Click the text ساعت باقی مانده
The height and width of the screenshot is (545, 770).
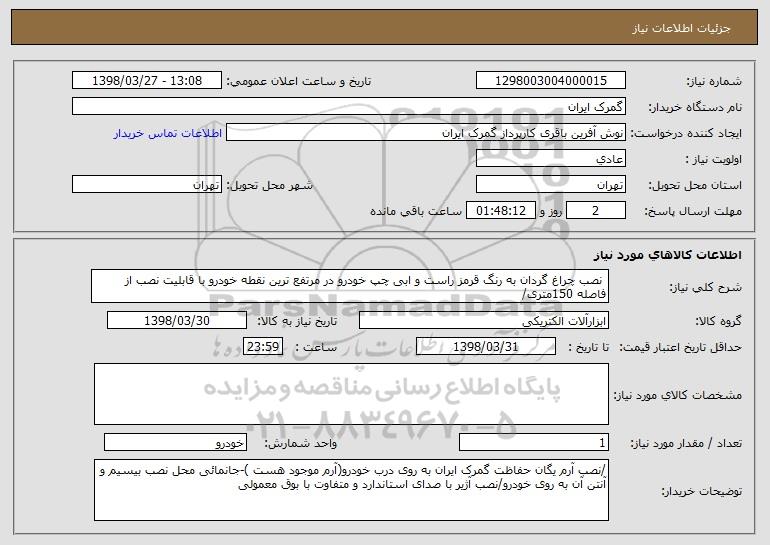click(416, 211)
